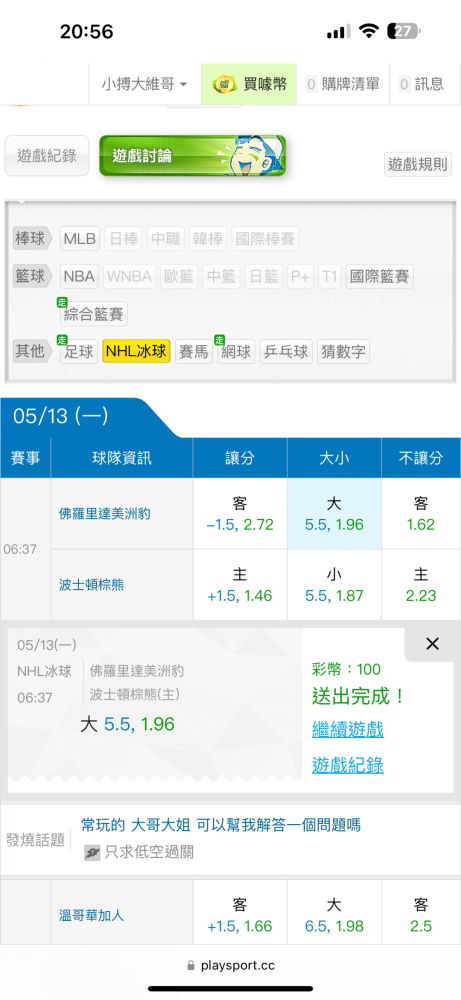This screenshot has height=1000, width=461.
Task: Choose 主 2.23 moneyline for 波士頓棕熊
Action: (421, 585)
